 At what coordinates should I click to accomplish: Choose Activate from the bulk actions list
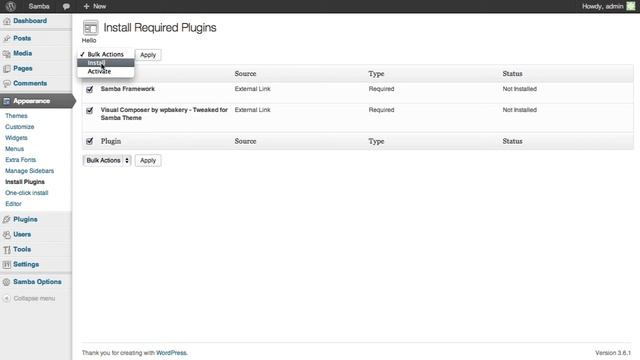click(106, 71)
